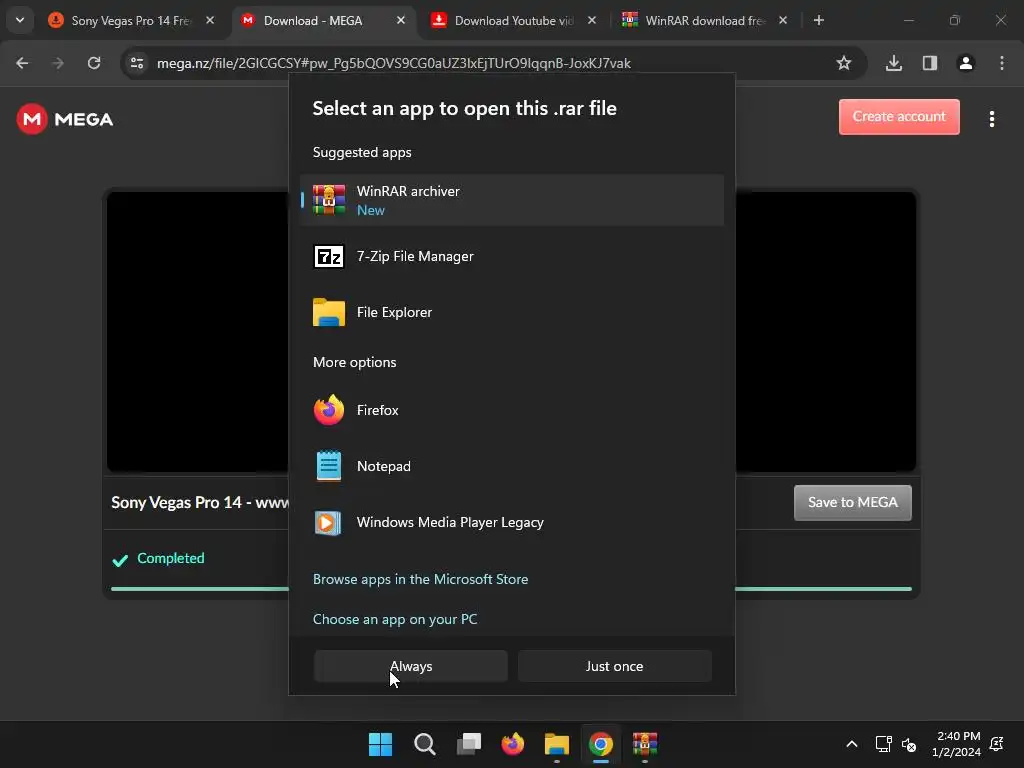Close the Sony Vegas Pro 14 tab
Screen dimensions: 1024x768
coord(210,20)
